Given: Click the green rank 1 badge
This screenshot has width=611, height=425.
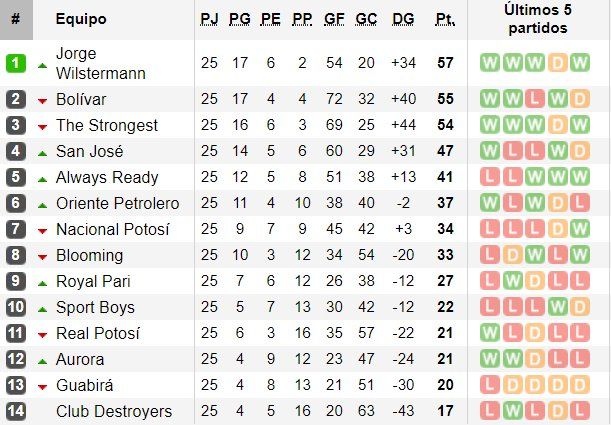Looking at the screenshot, I should point(16,63).
